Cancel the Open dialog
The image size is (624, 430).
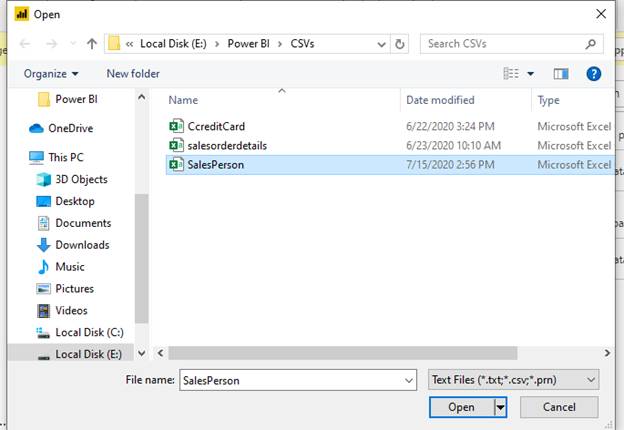pyautogui.click(x=559, y=407)
